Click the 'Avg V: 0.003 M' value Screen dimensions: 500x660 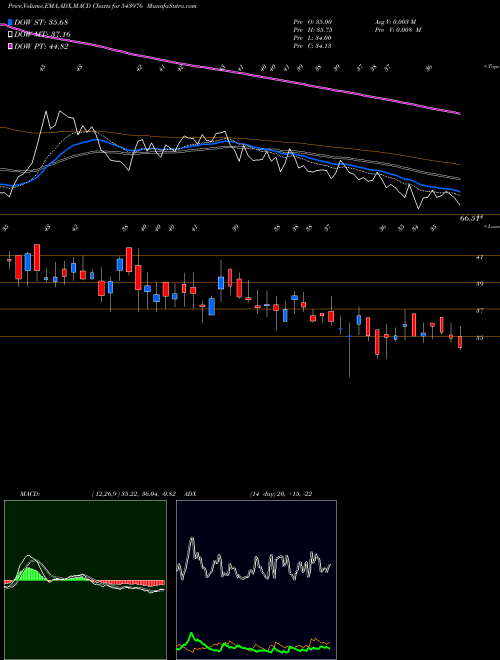[x=398, y=22]
